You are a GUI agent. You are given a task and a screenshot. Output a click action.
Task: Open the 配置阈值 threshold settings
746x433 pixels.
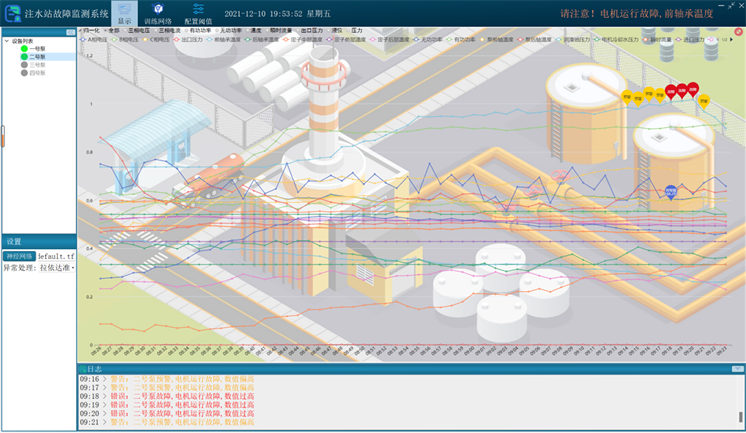tap(198, 12)
